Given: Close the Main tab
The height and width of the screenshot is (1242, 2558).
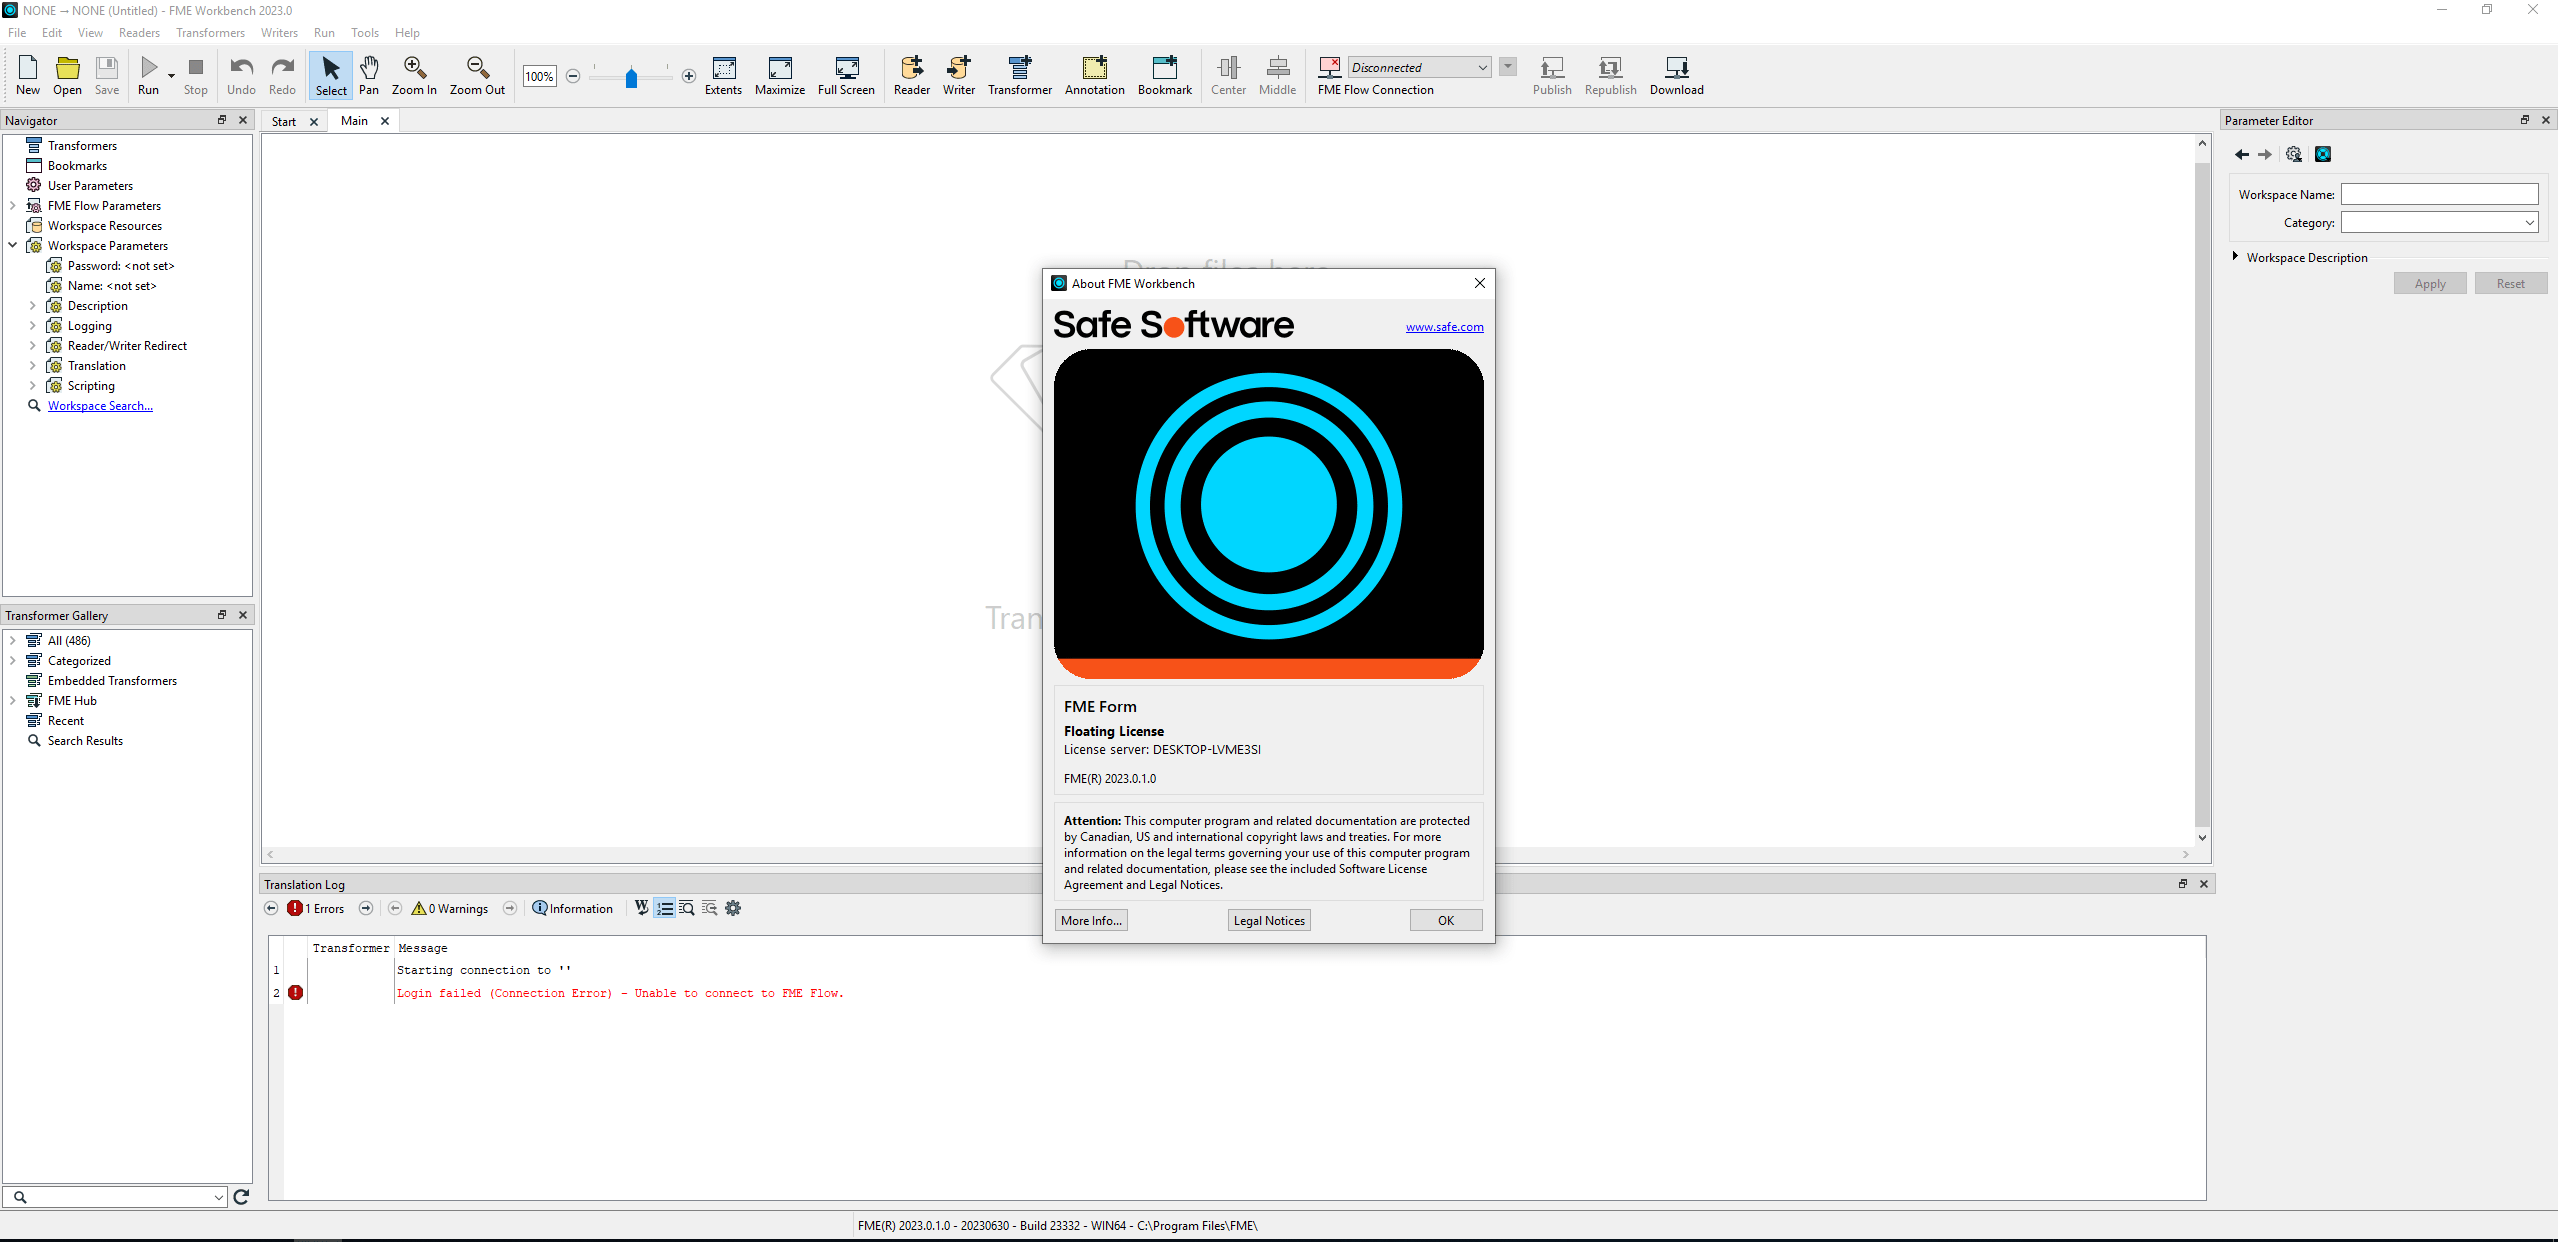Looking at the screenshot, I should coord(385,120).
